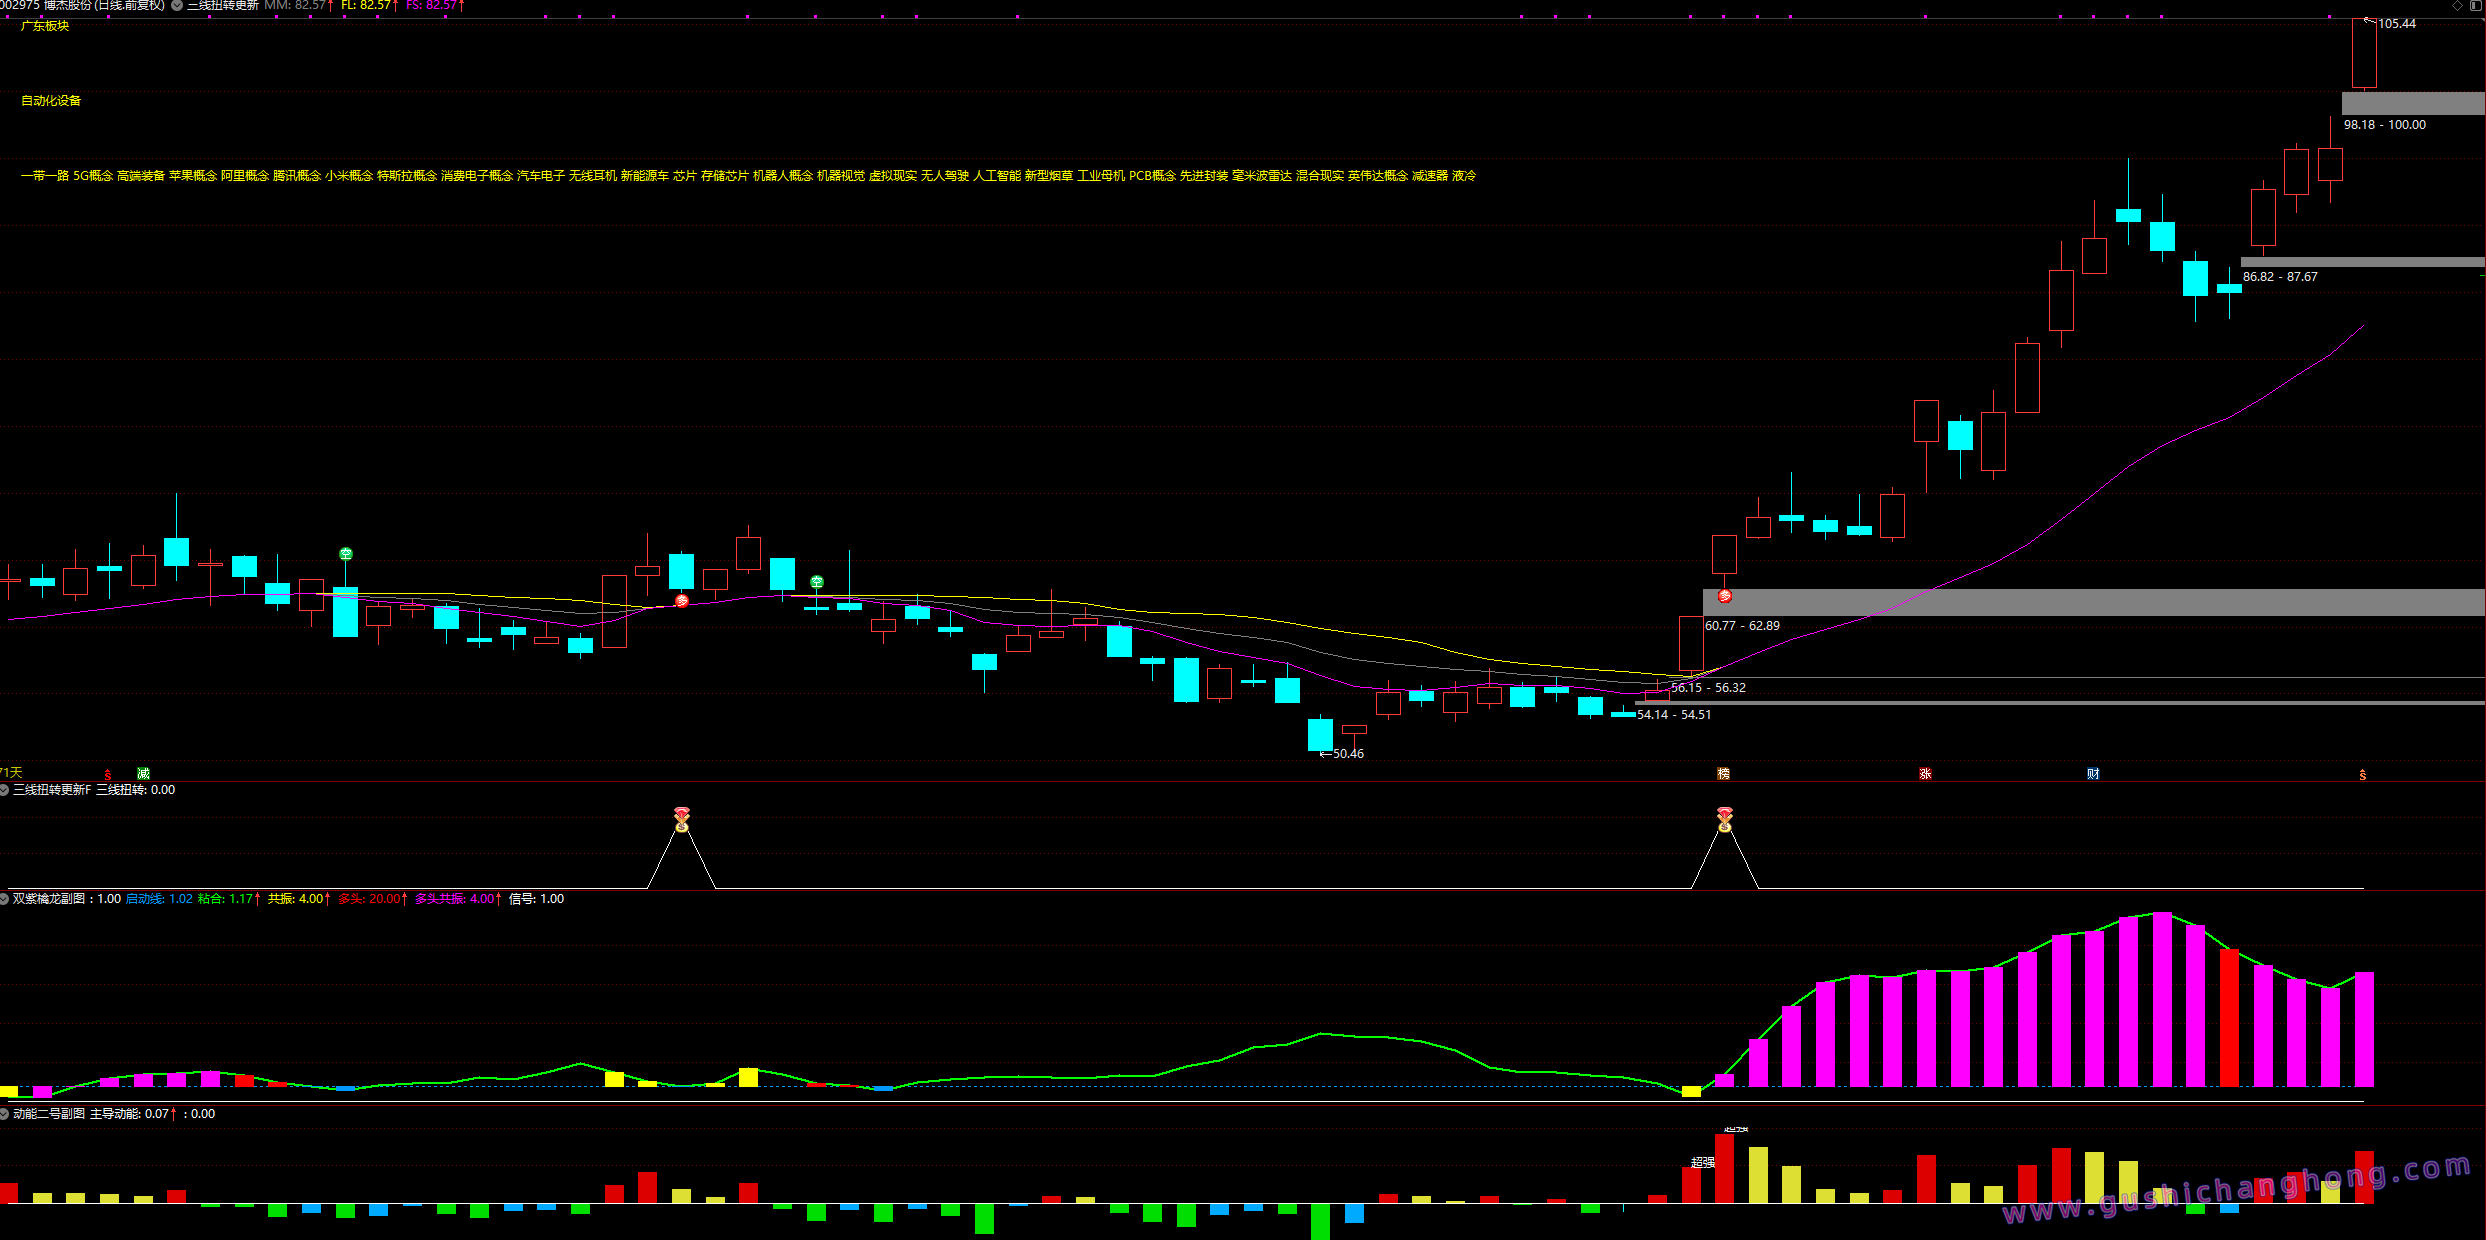Click the 56.15 - 56.32 gap label
Screen dimensions: 2486x1240
[x=1708, y=688]
